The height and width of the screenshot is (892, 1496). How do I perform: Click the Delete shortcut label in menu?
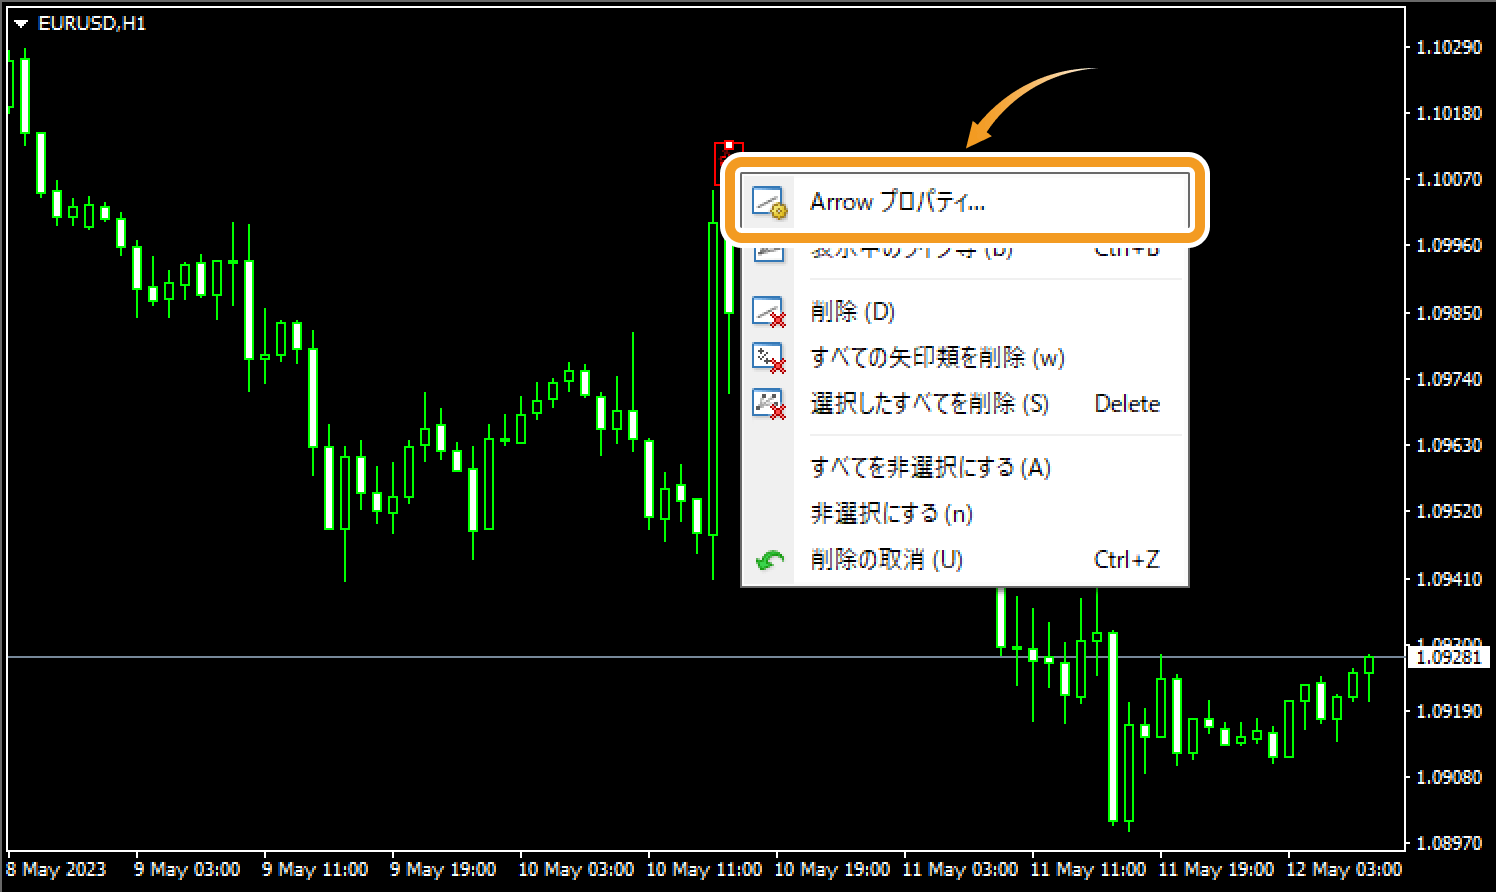tap(1127, 404)
